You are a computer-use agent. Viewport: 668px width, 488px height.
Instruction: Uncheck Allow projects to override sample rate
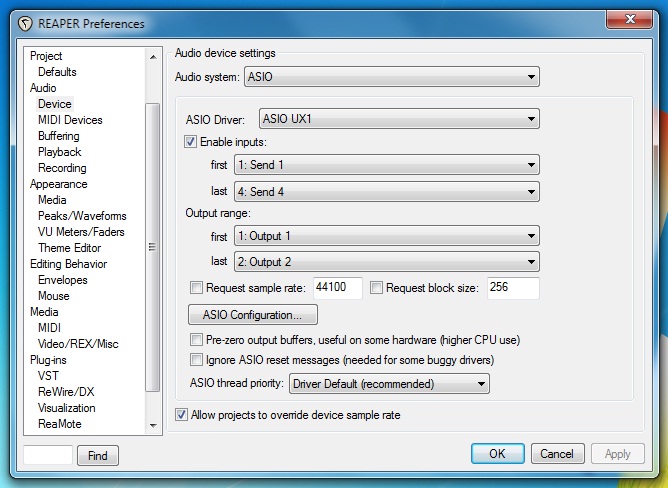coord(181,415)
